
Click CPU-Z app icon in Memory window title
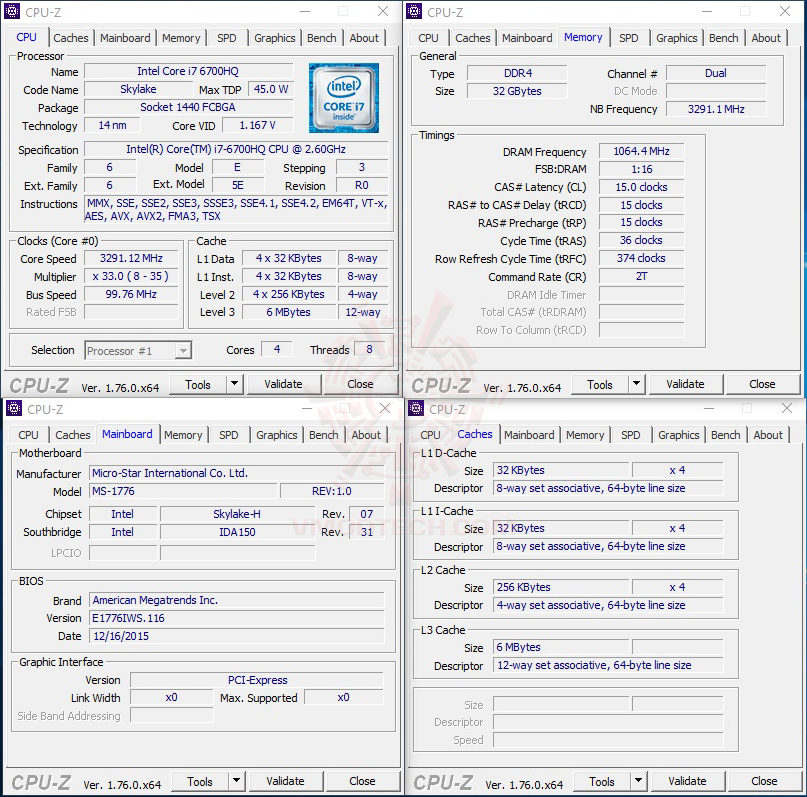[x=414, y=11]
